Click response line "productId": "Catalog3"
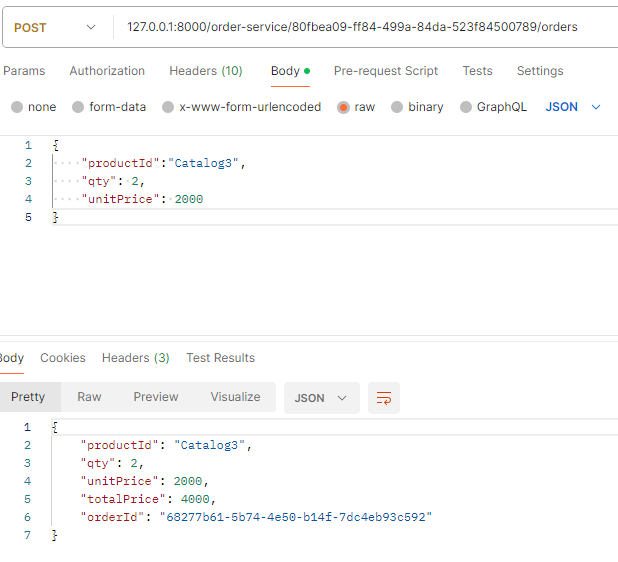 pyautogui.click(x=166, y=445)
